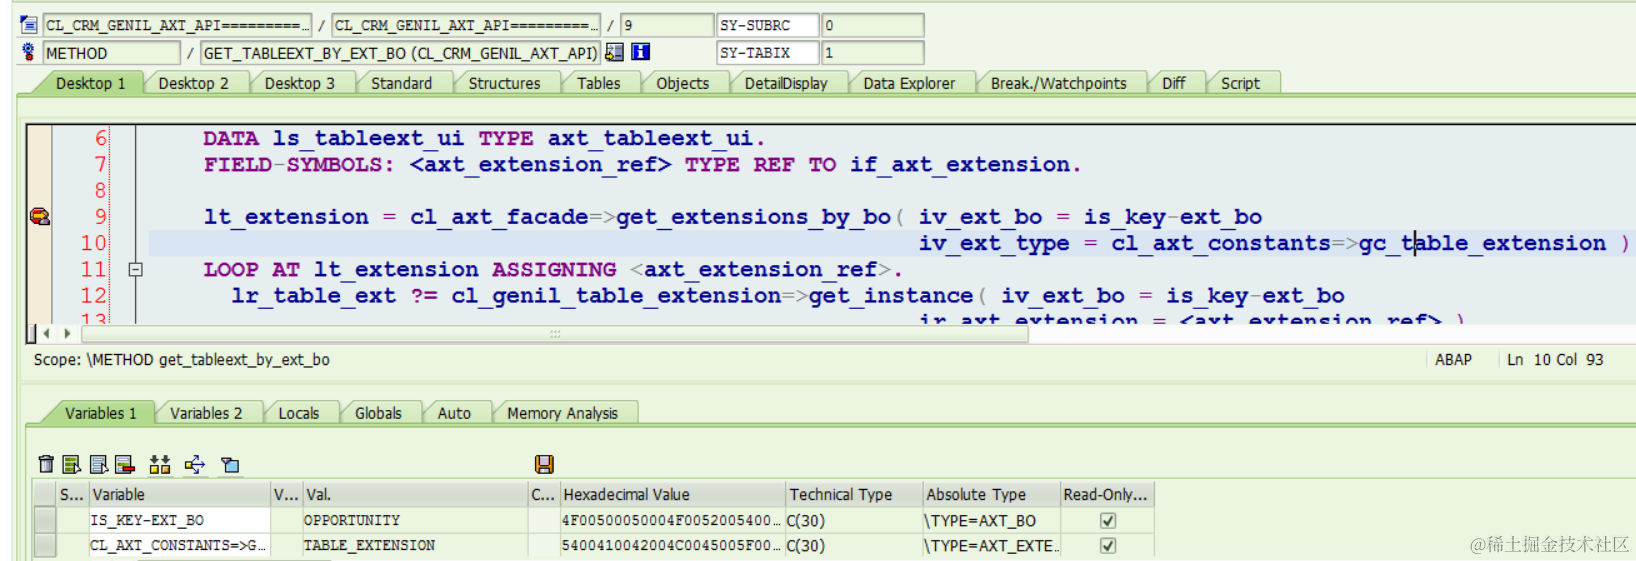Open the Script tab
This screenshot has height=561, width=1636.
tap(1240, 83)
